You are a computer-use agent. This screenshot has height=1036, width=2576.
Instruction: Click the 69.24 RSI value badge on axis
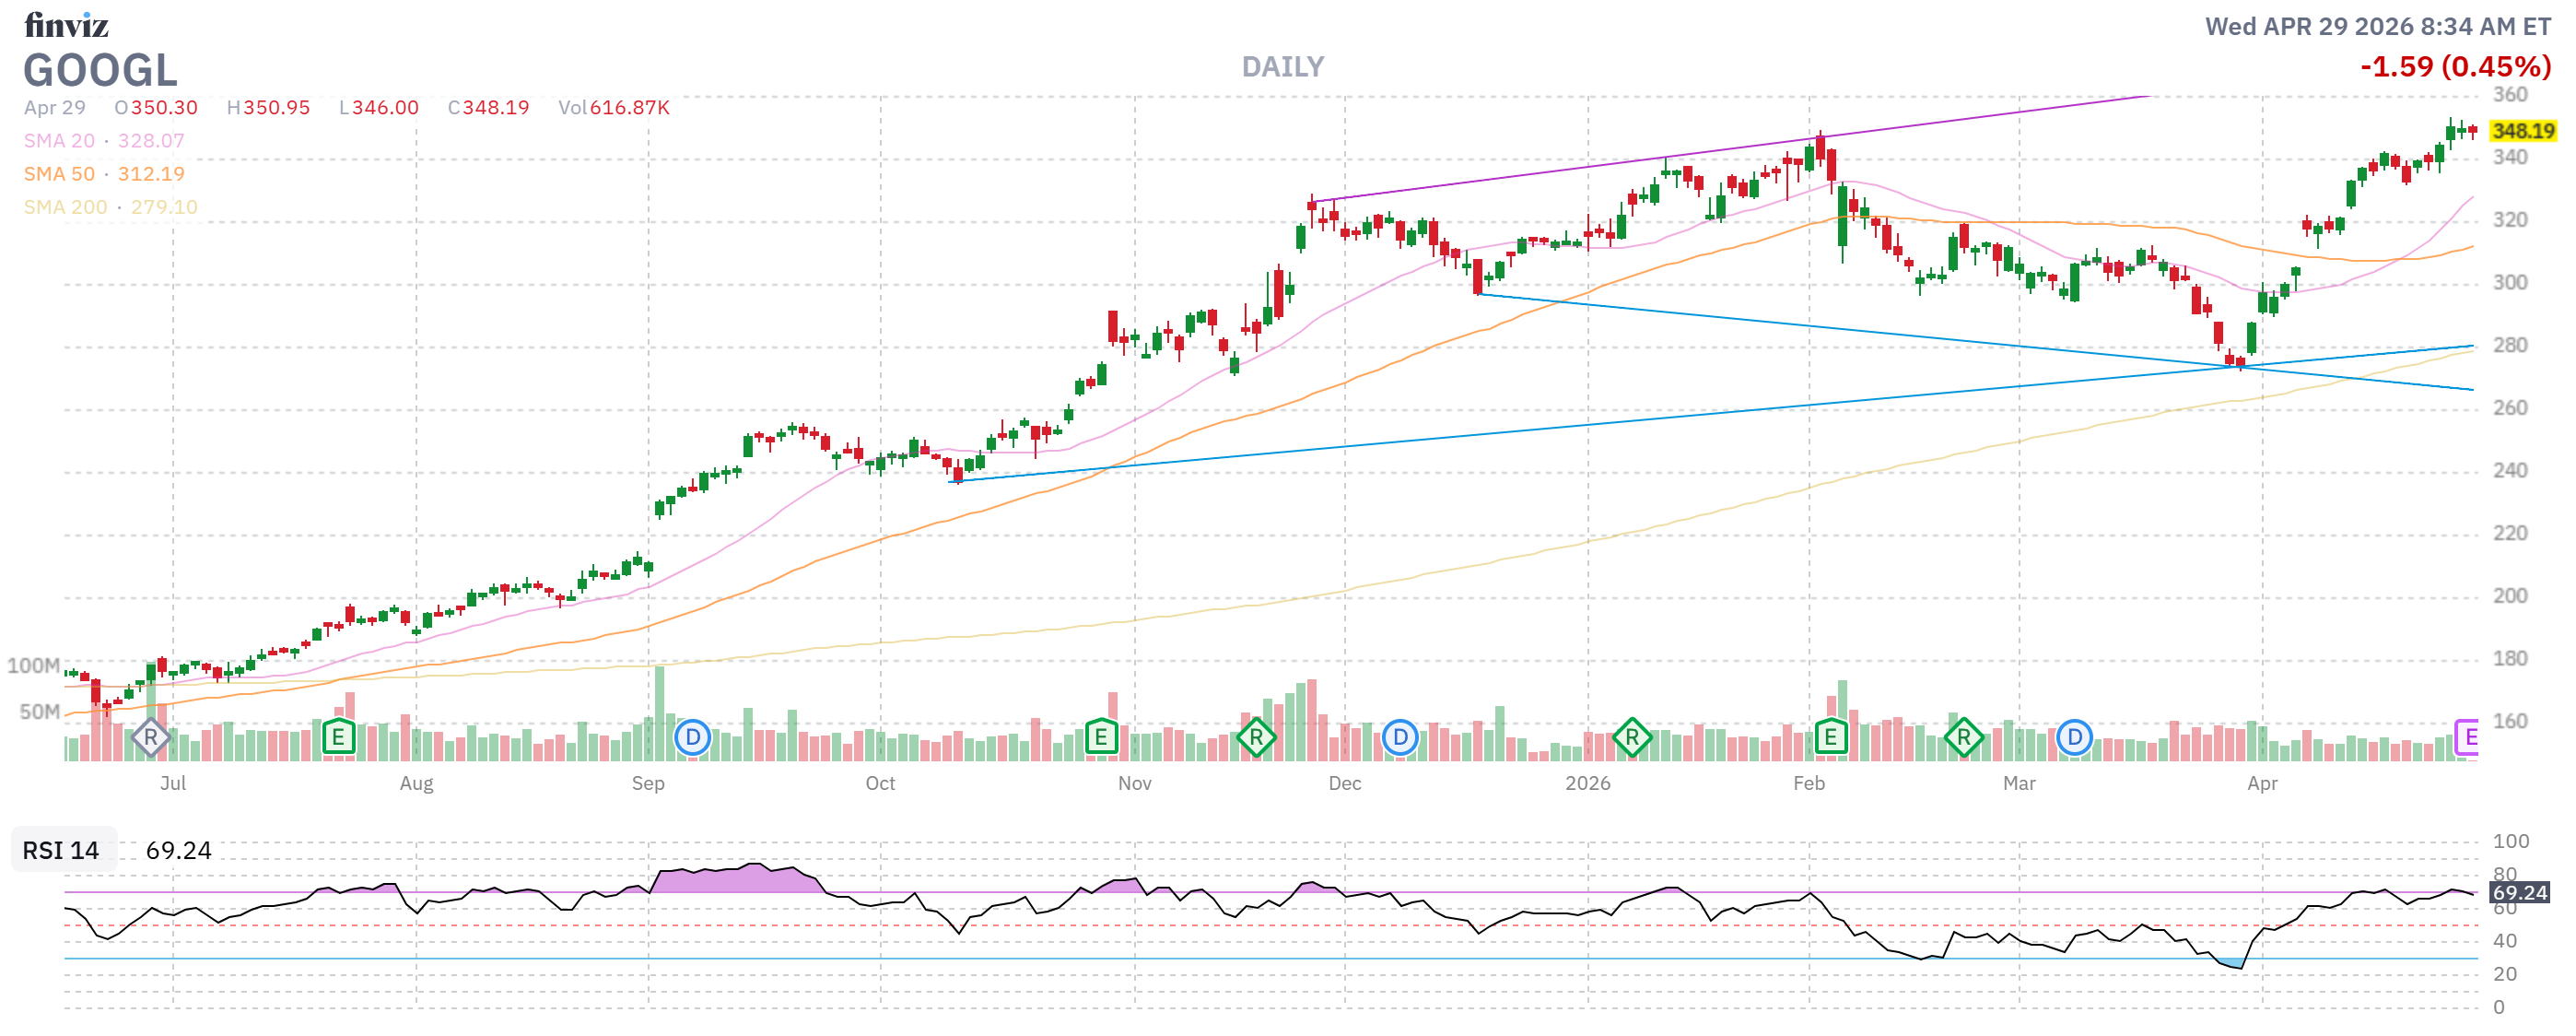[x=2519, y=893]
